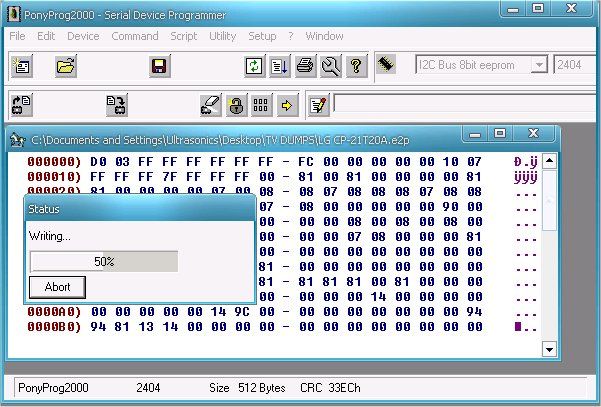This screenshot has height=407, width=601.
Task: Save device file with floppy disk icon
Action: [x=159, y=66]
